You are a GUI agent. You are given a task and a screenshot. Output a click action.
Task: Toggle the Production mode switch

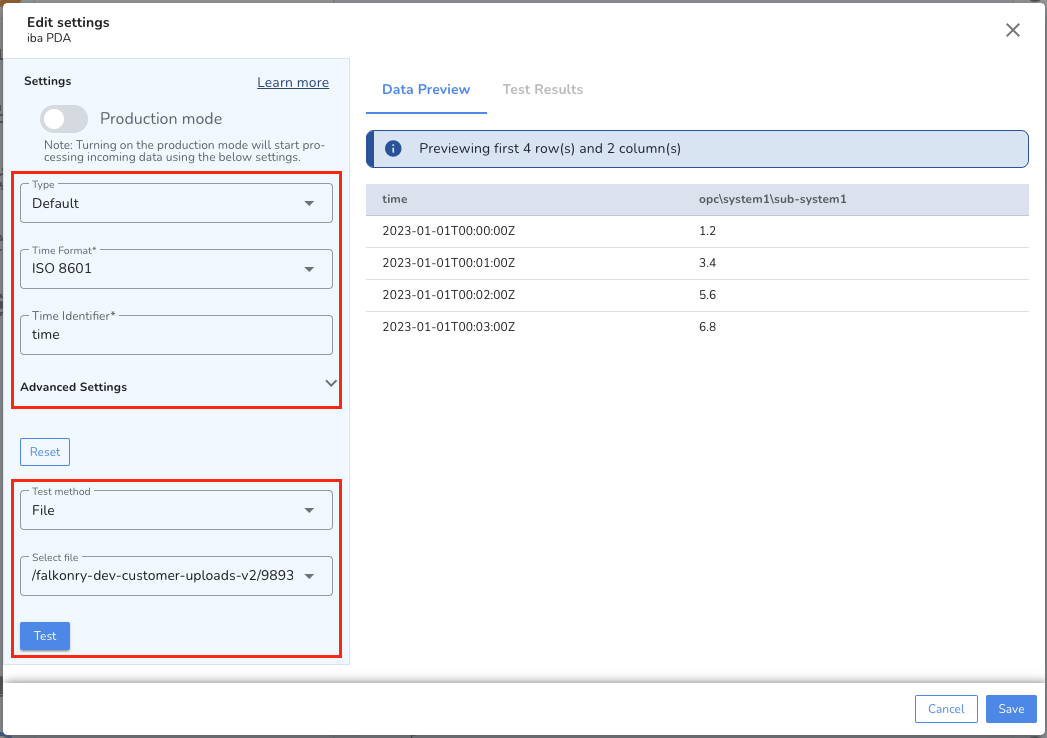click(64, 119)
